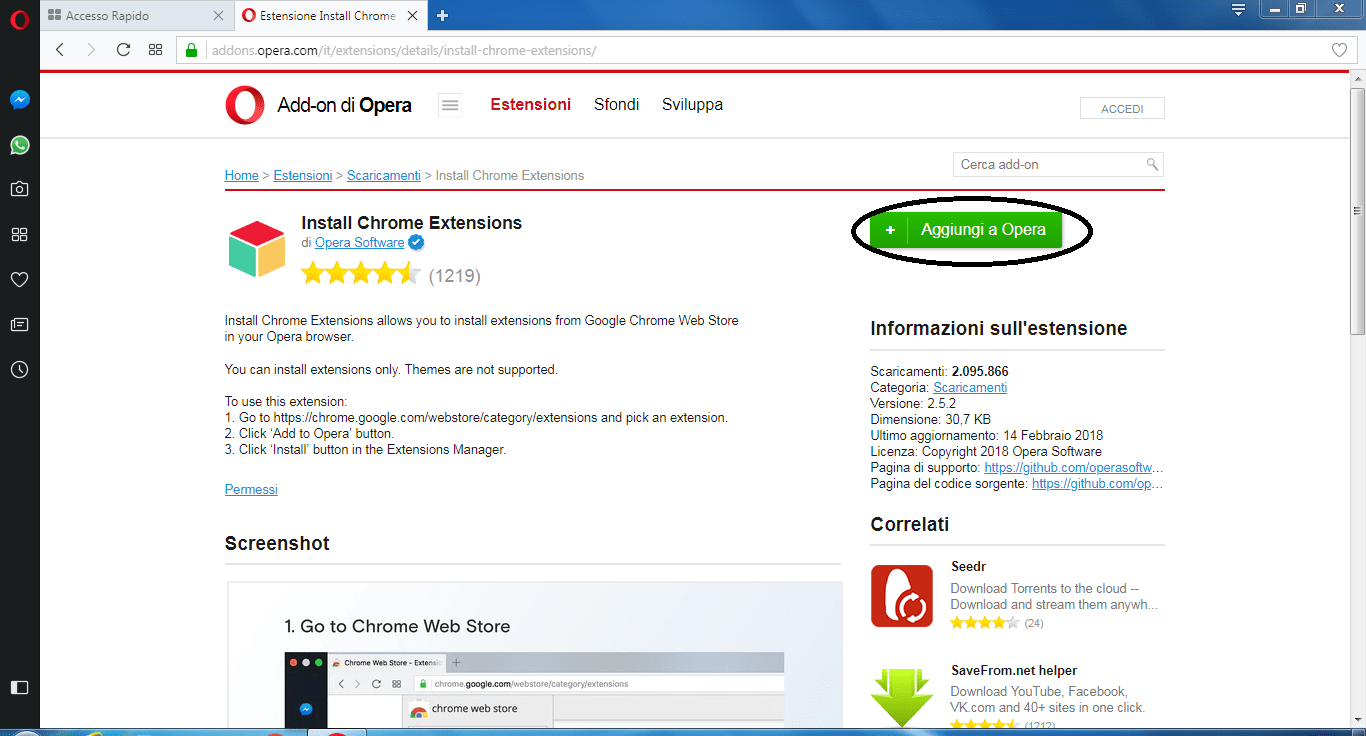Open history clock in sidebar
1366x736 pixels.
19,369
